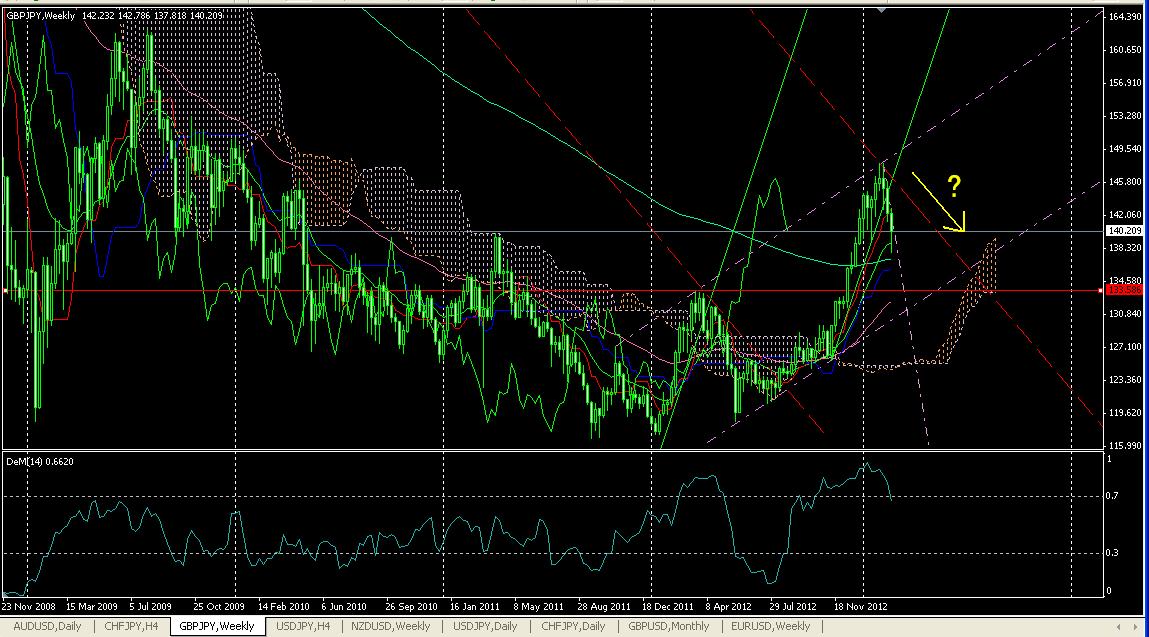Image resolution: width=1149 pixels, height=637 pixels.
Task: Click the 153.280 price axis label
Action: click(x=1125, y=116)
